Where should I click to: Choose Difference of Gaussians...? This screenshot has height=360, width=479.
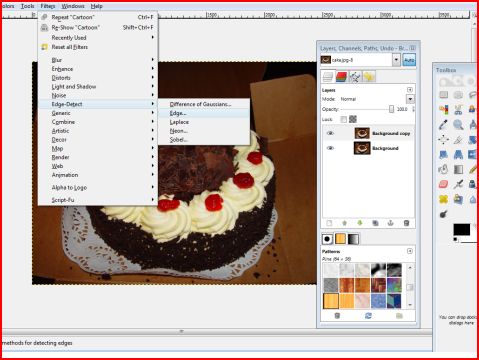tap(204, 104)
